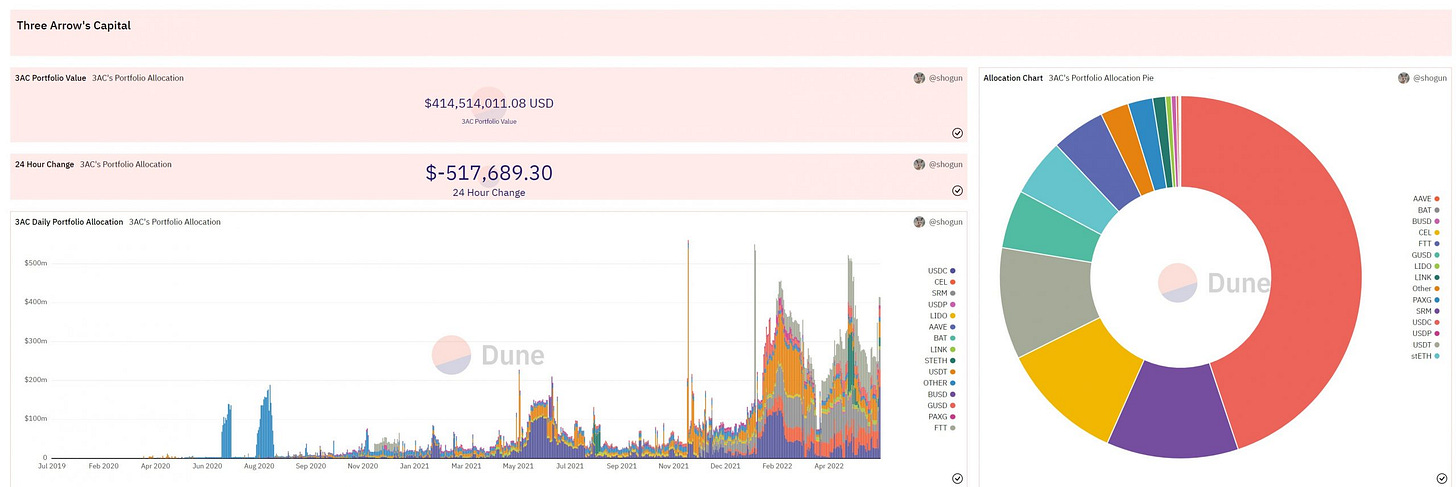The width and height of the screenshot is (1456, 487).
Task: Toggle USDT entry in pie chart legend
Action: [1427, 344]
